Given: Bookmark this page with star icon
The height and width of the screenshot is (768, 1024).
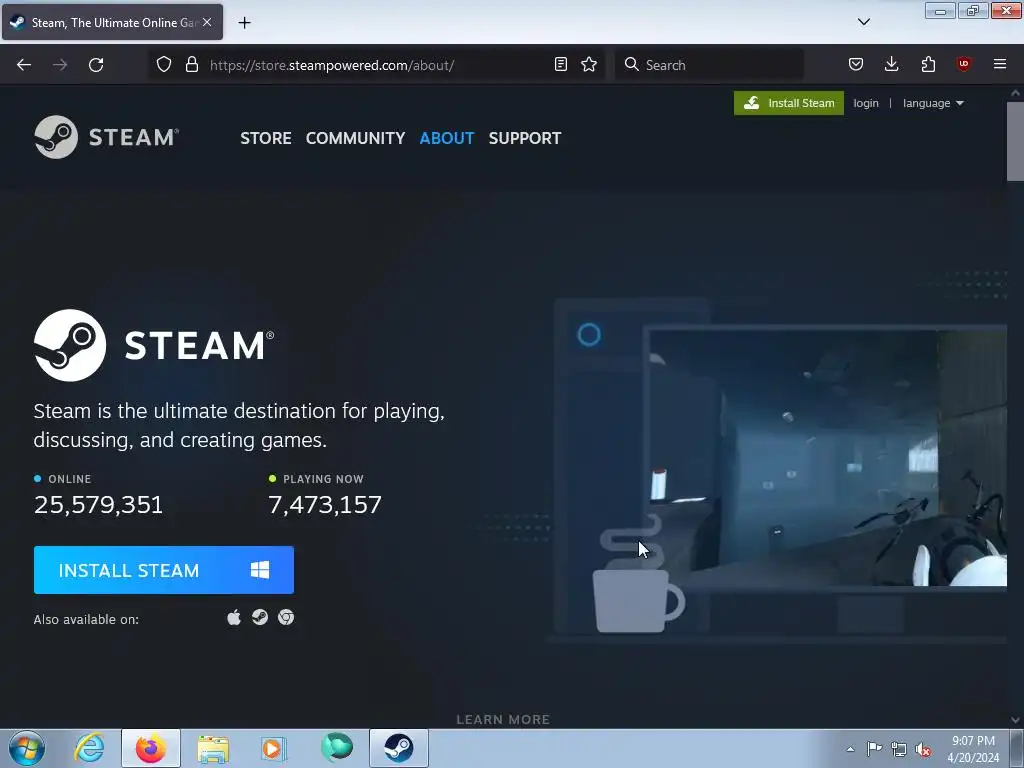Looking at the screenshot, I should coord(589,65).
